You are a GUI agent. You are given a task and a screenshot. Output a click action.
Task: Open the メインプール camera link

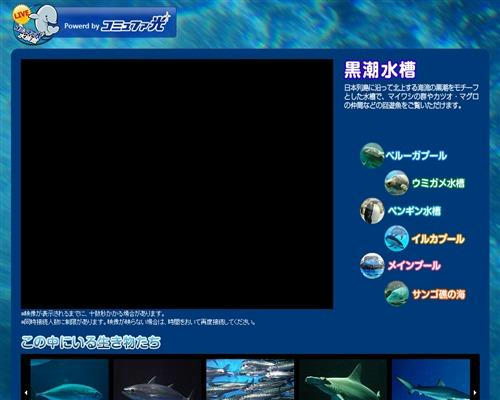(x=414, y=266)
